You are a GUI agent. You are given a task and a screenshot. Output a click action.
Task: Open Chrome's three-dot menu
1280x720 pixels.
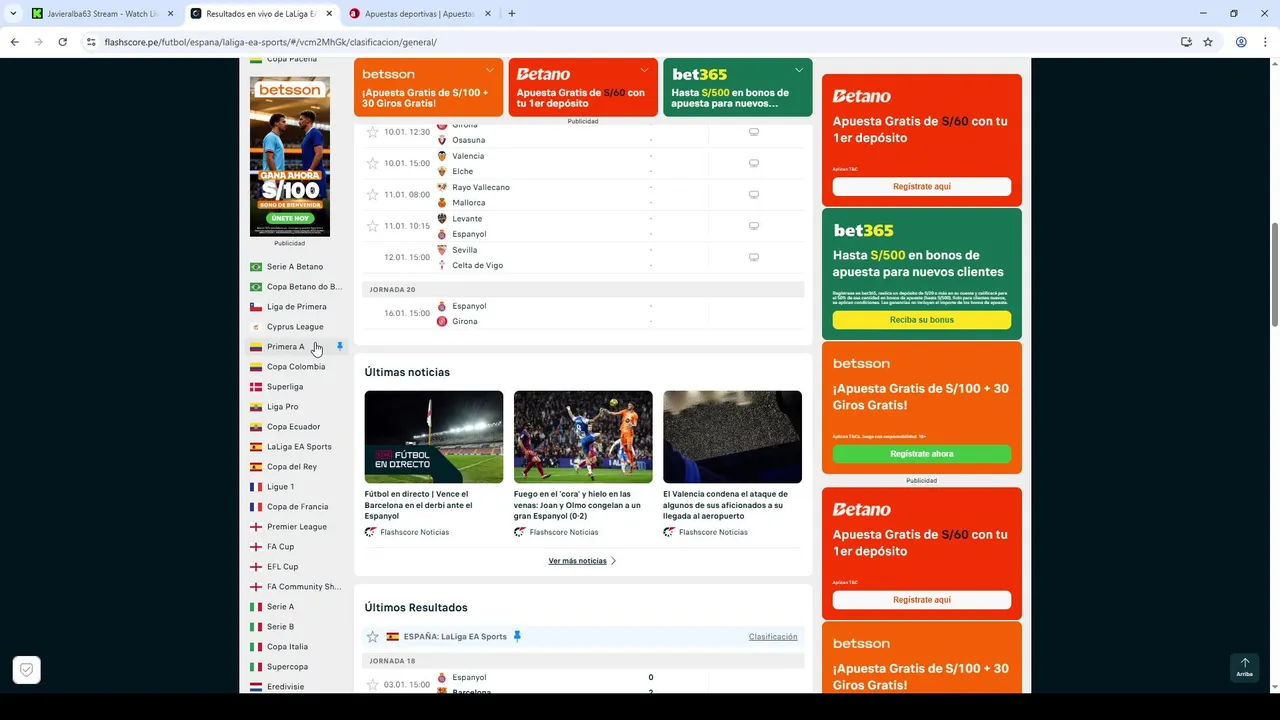coord(1265,42)
